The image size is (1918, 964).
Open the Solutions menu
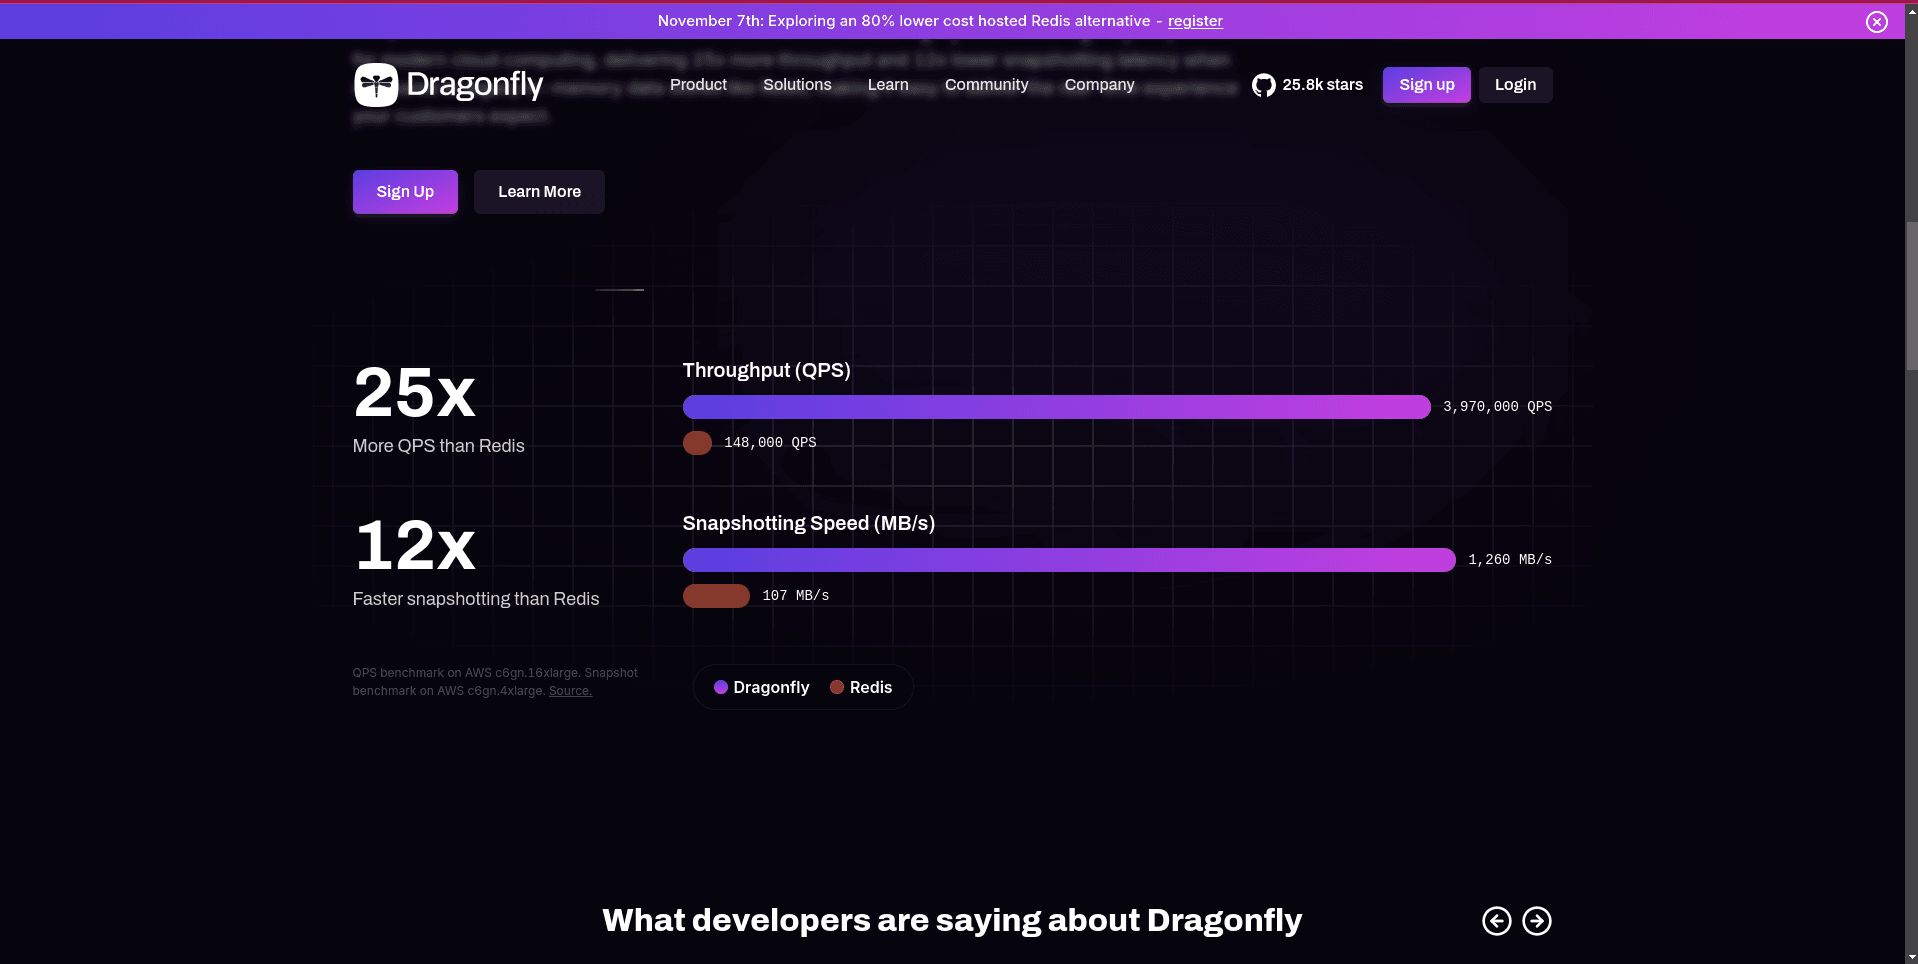click(797, 85)
